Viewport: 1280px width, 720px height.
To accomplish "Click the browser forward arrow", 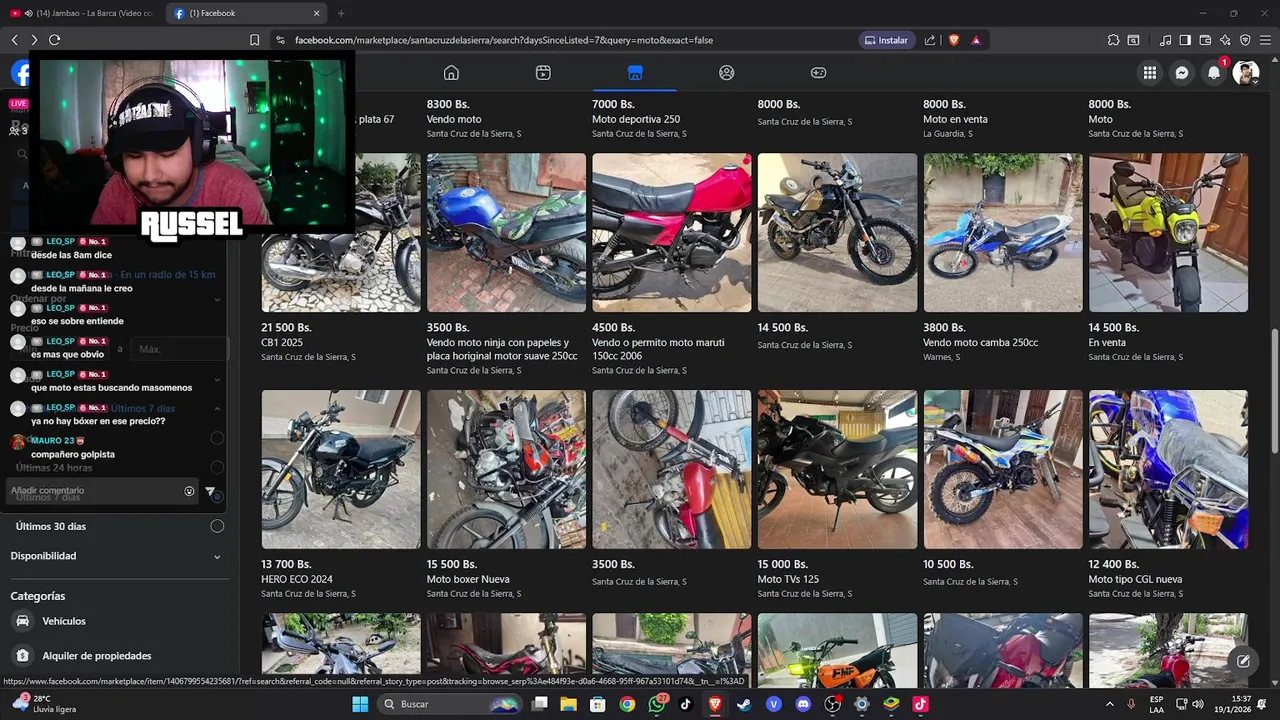I will pyautogui.click(x=34, y=40).
